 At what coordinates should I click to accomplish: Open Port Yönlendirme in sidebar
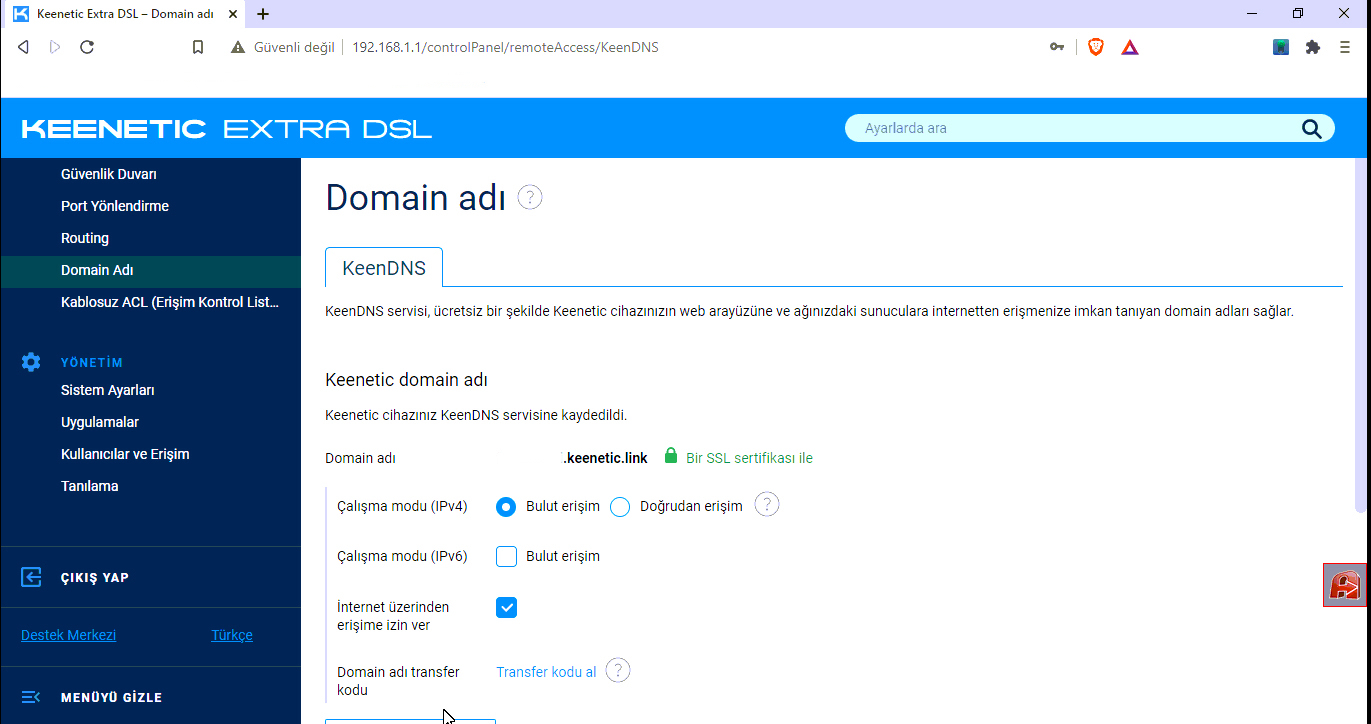[115, 206]
